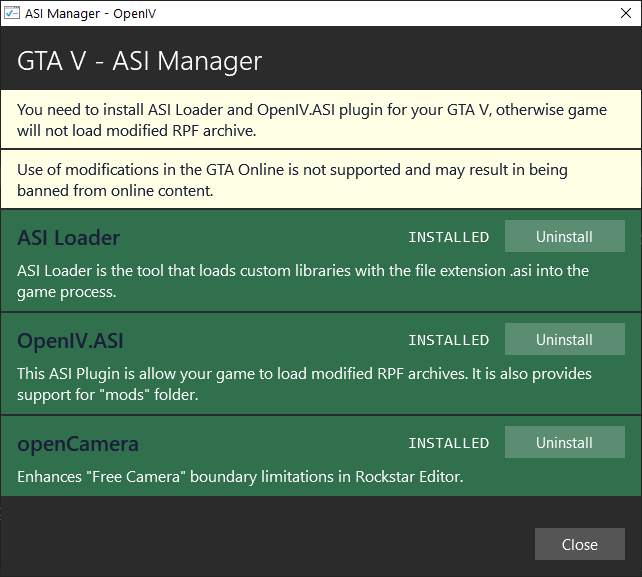This screenshot has width=642, height=577.
Task: Click the INSTALLED status next to openCamera
Action: [449, 443]
